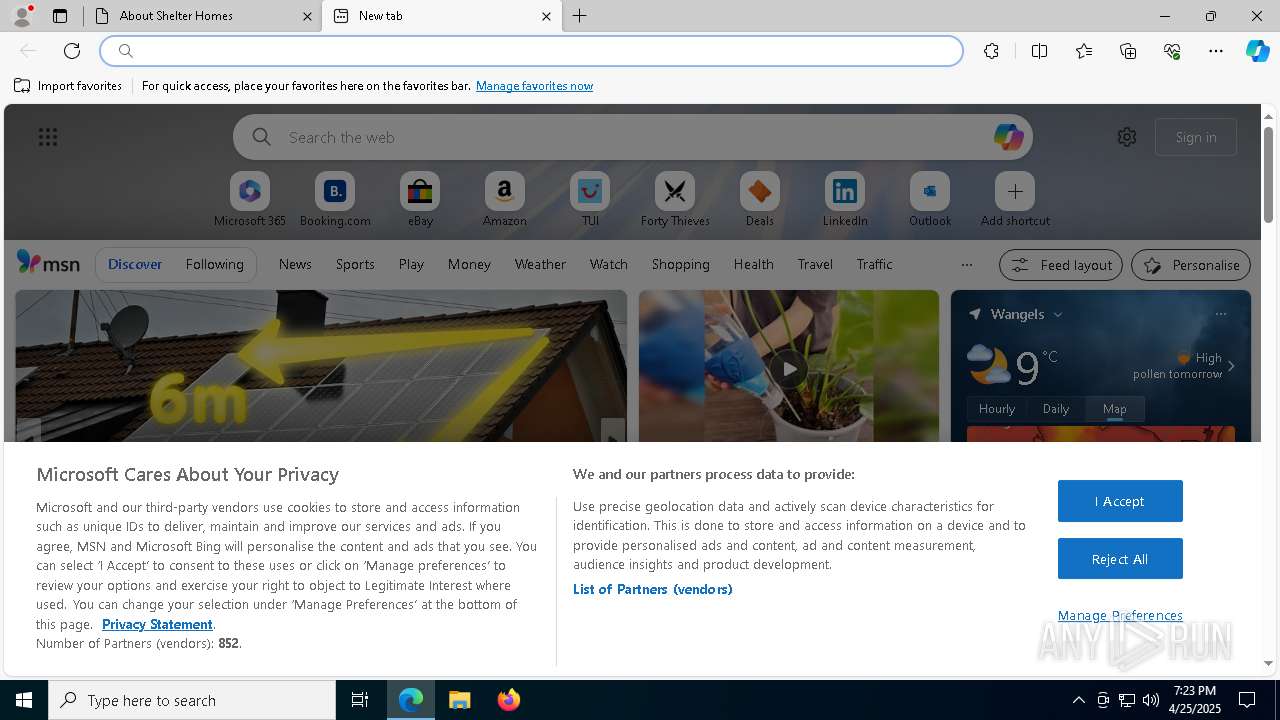Open the Health category
1280x720 pixels.
[753, 264]
